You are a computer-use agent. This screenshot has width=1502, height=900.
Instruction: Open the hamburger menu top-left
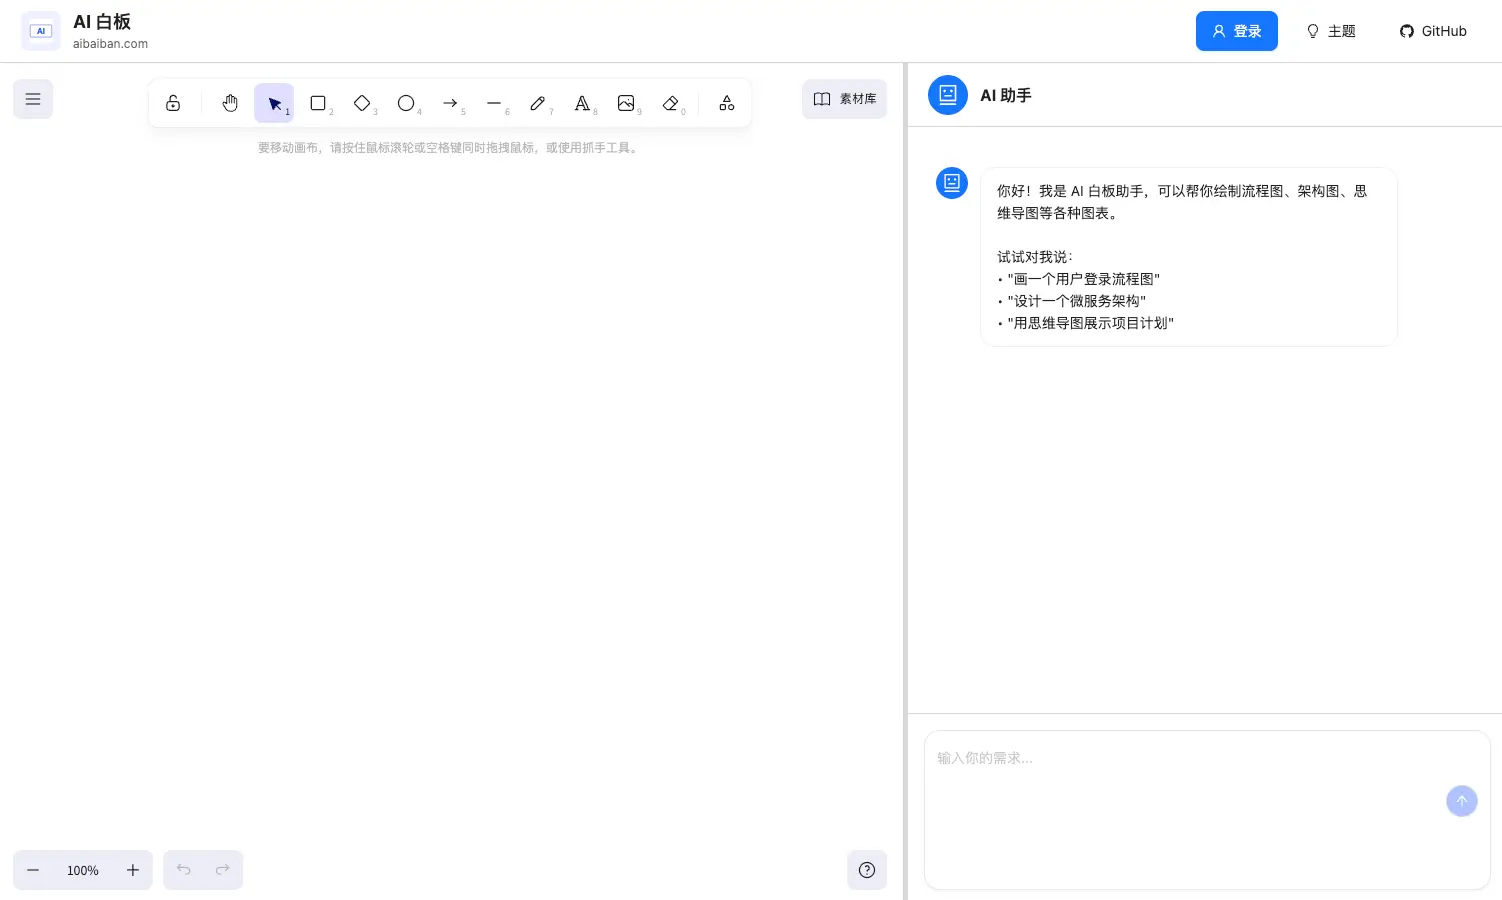click(33, 99)
